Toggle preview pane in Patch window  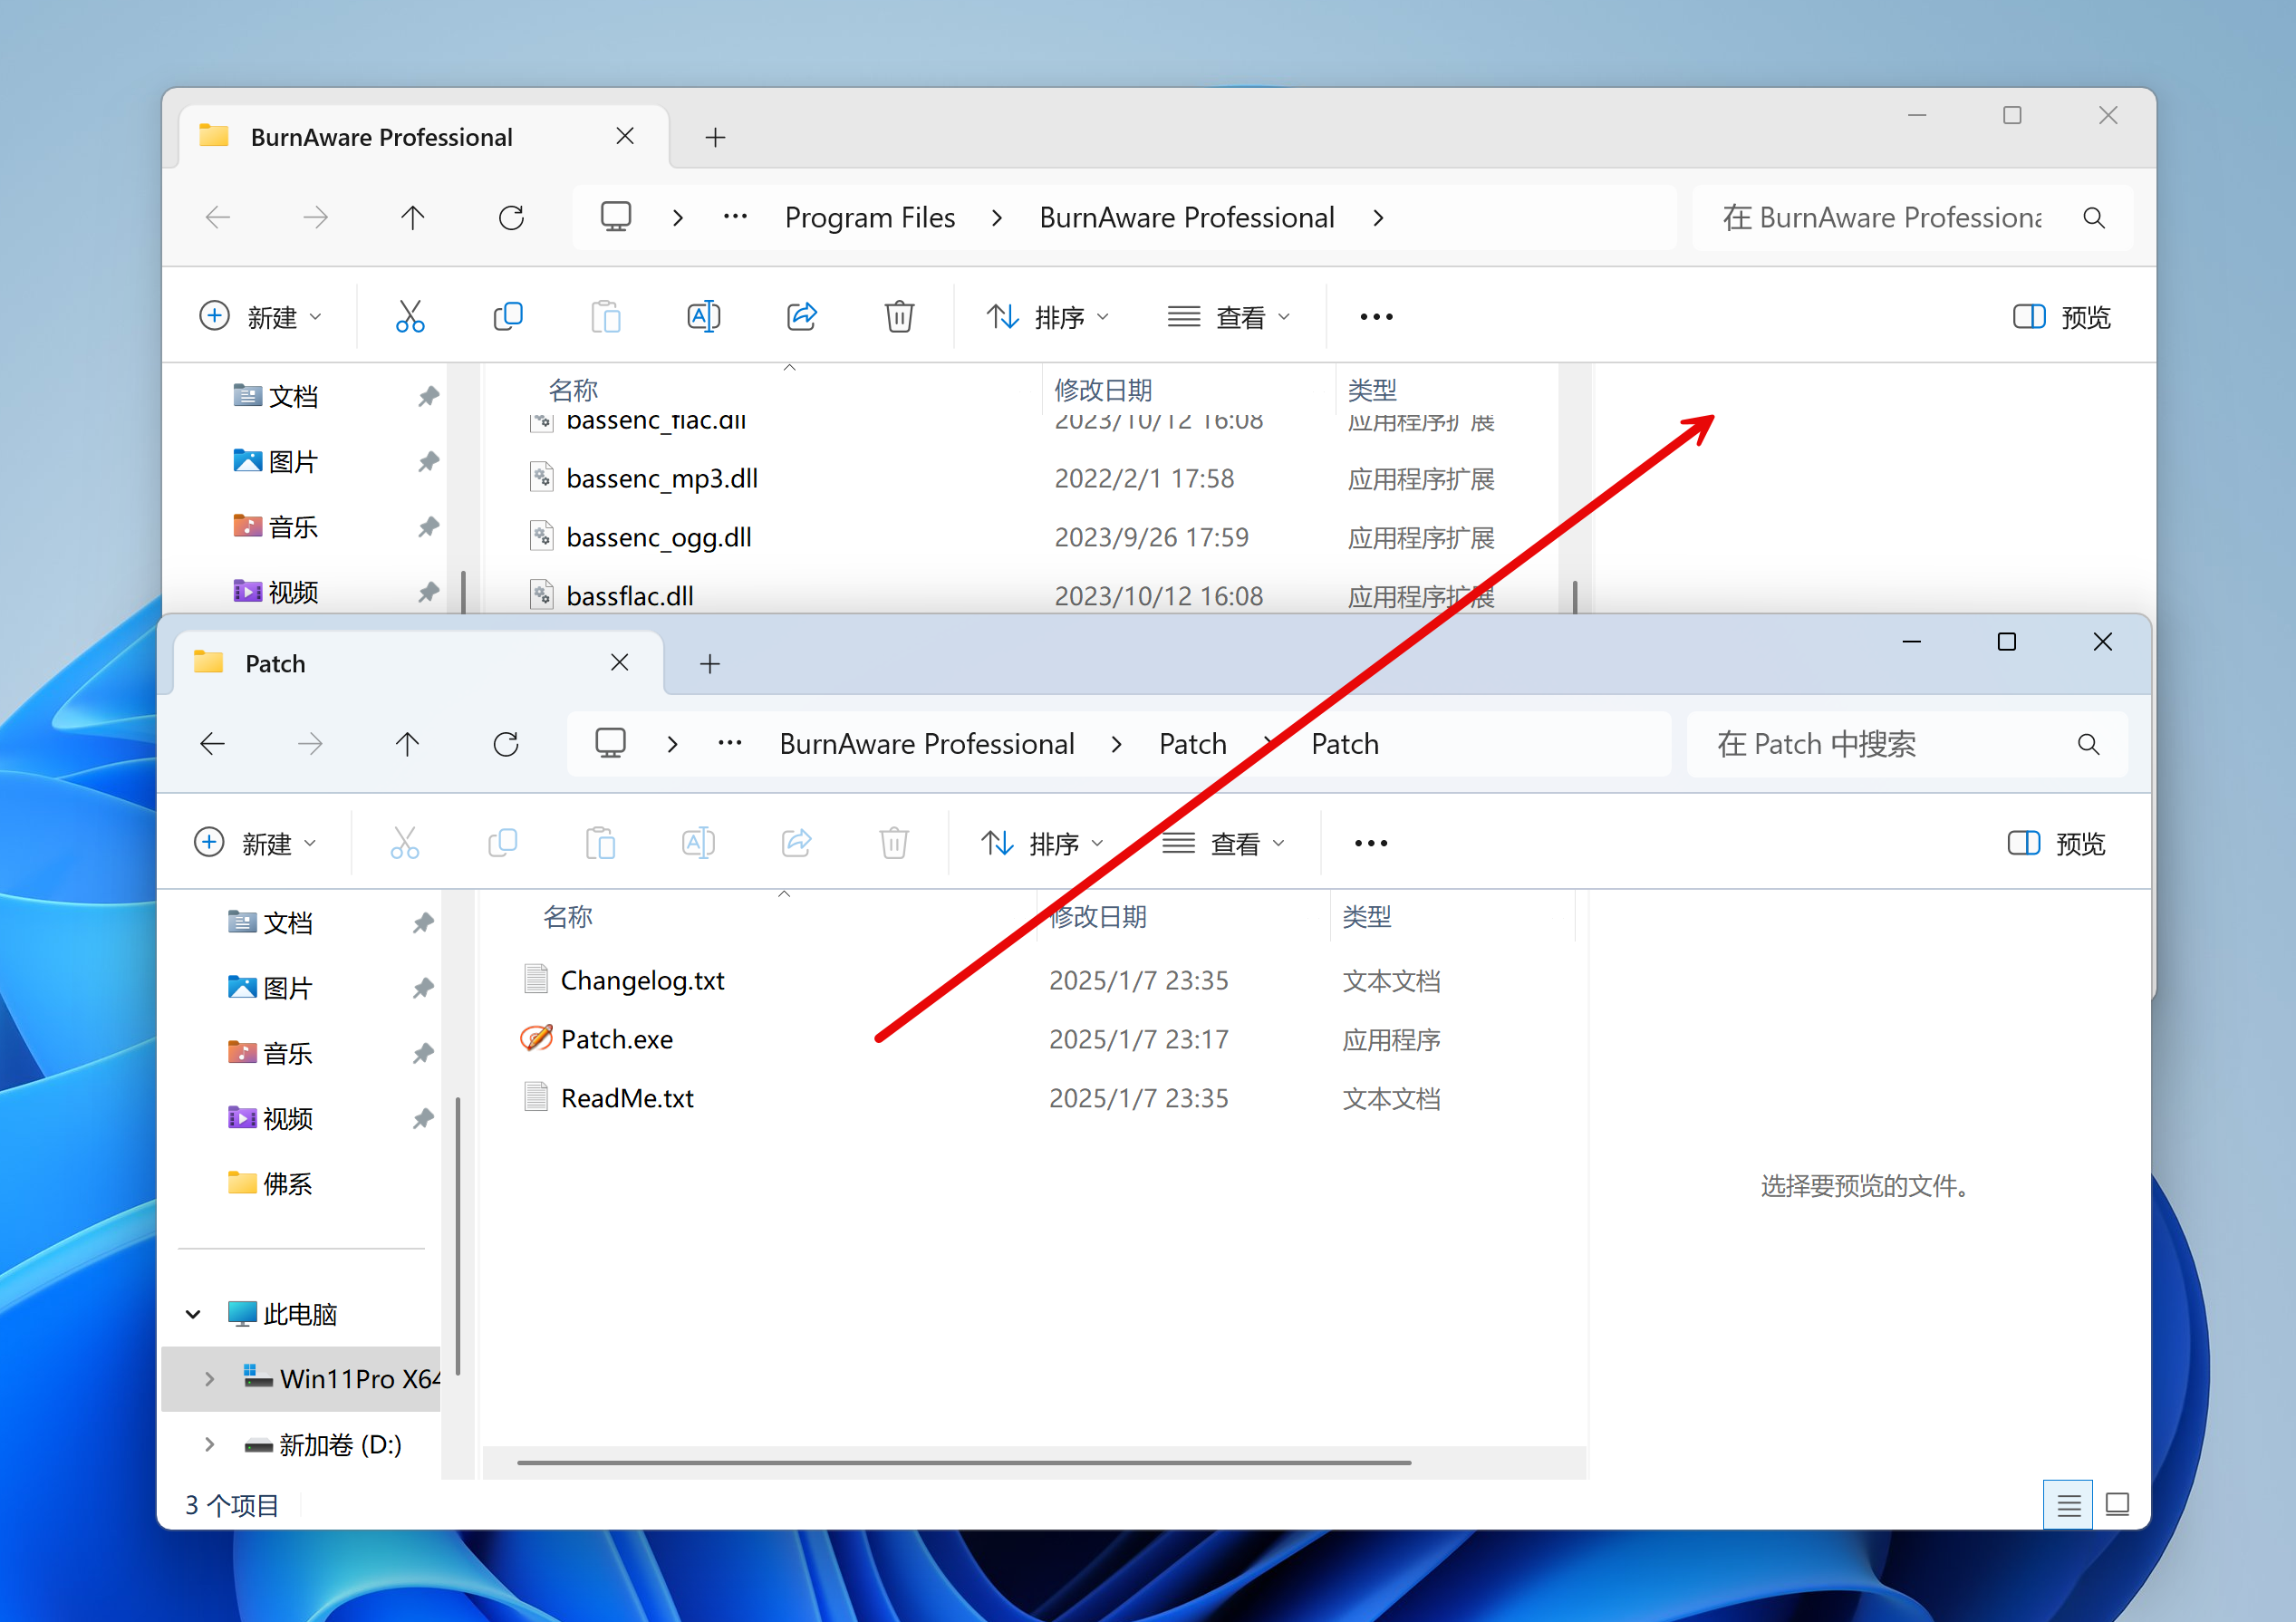2056,843
